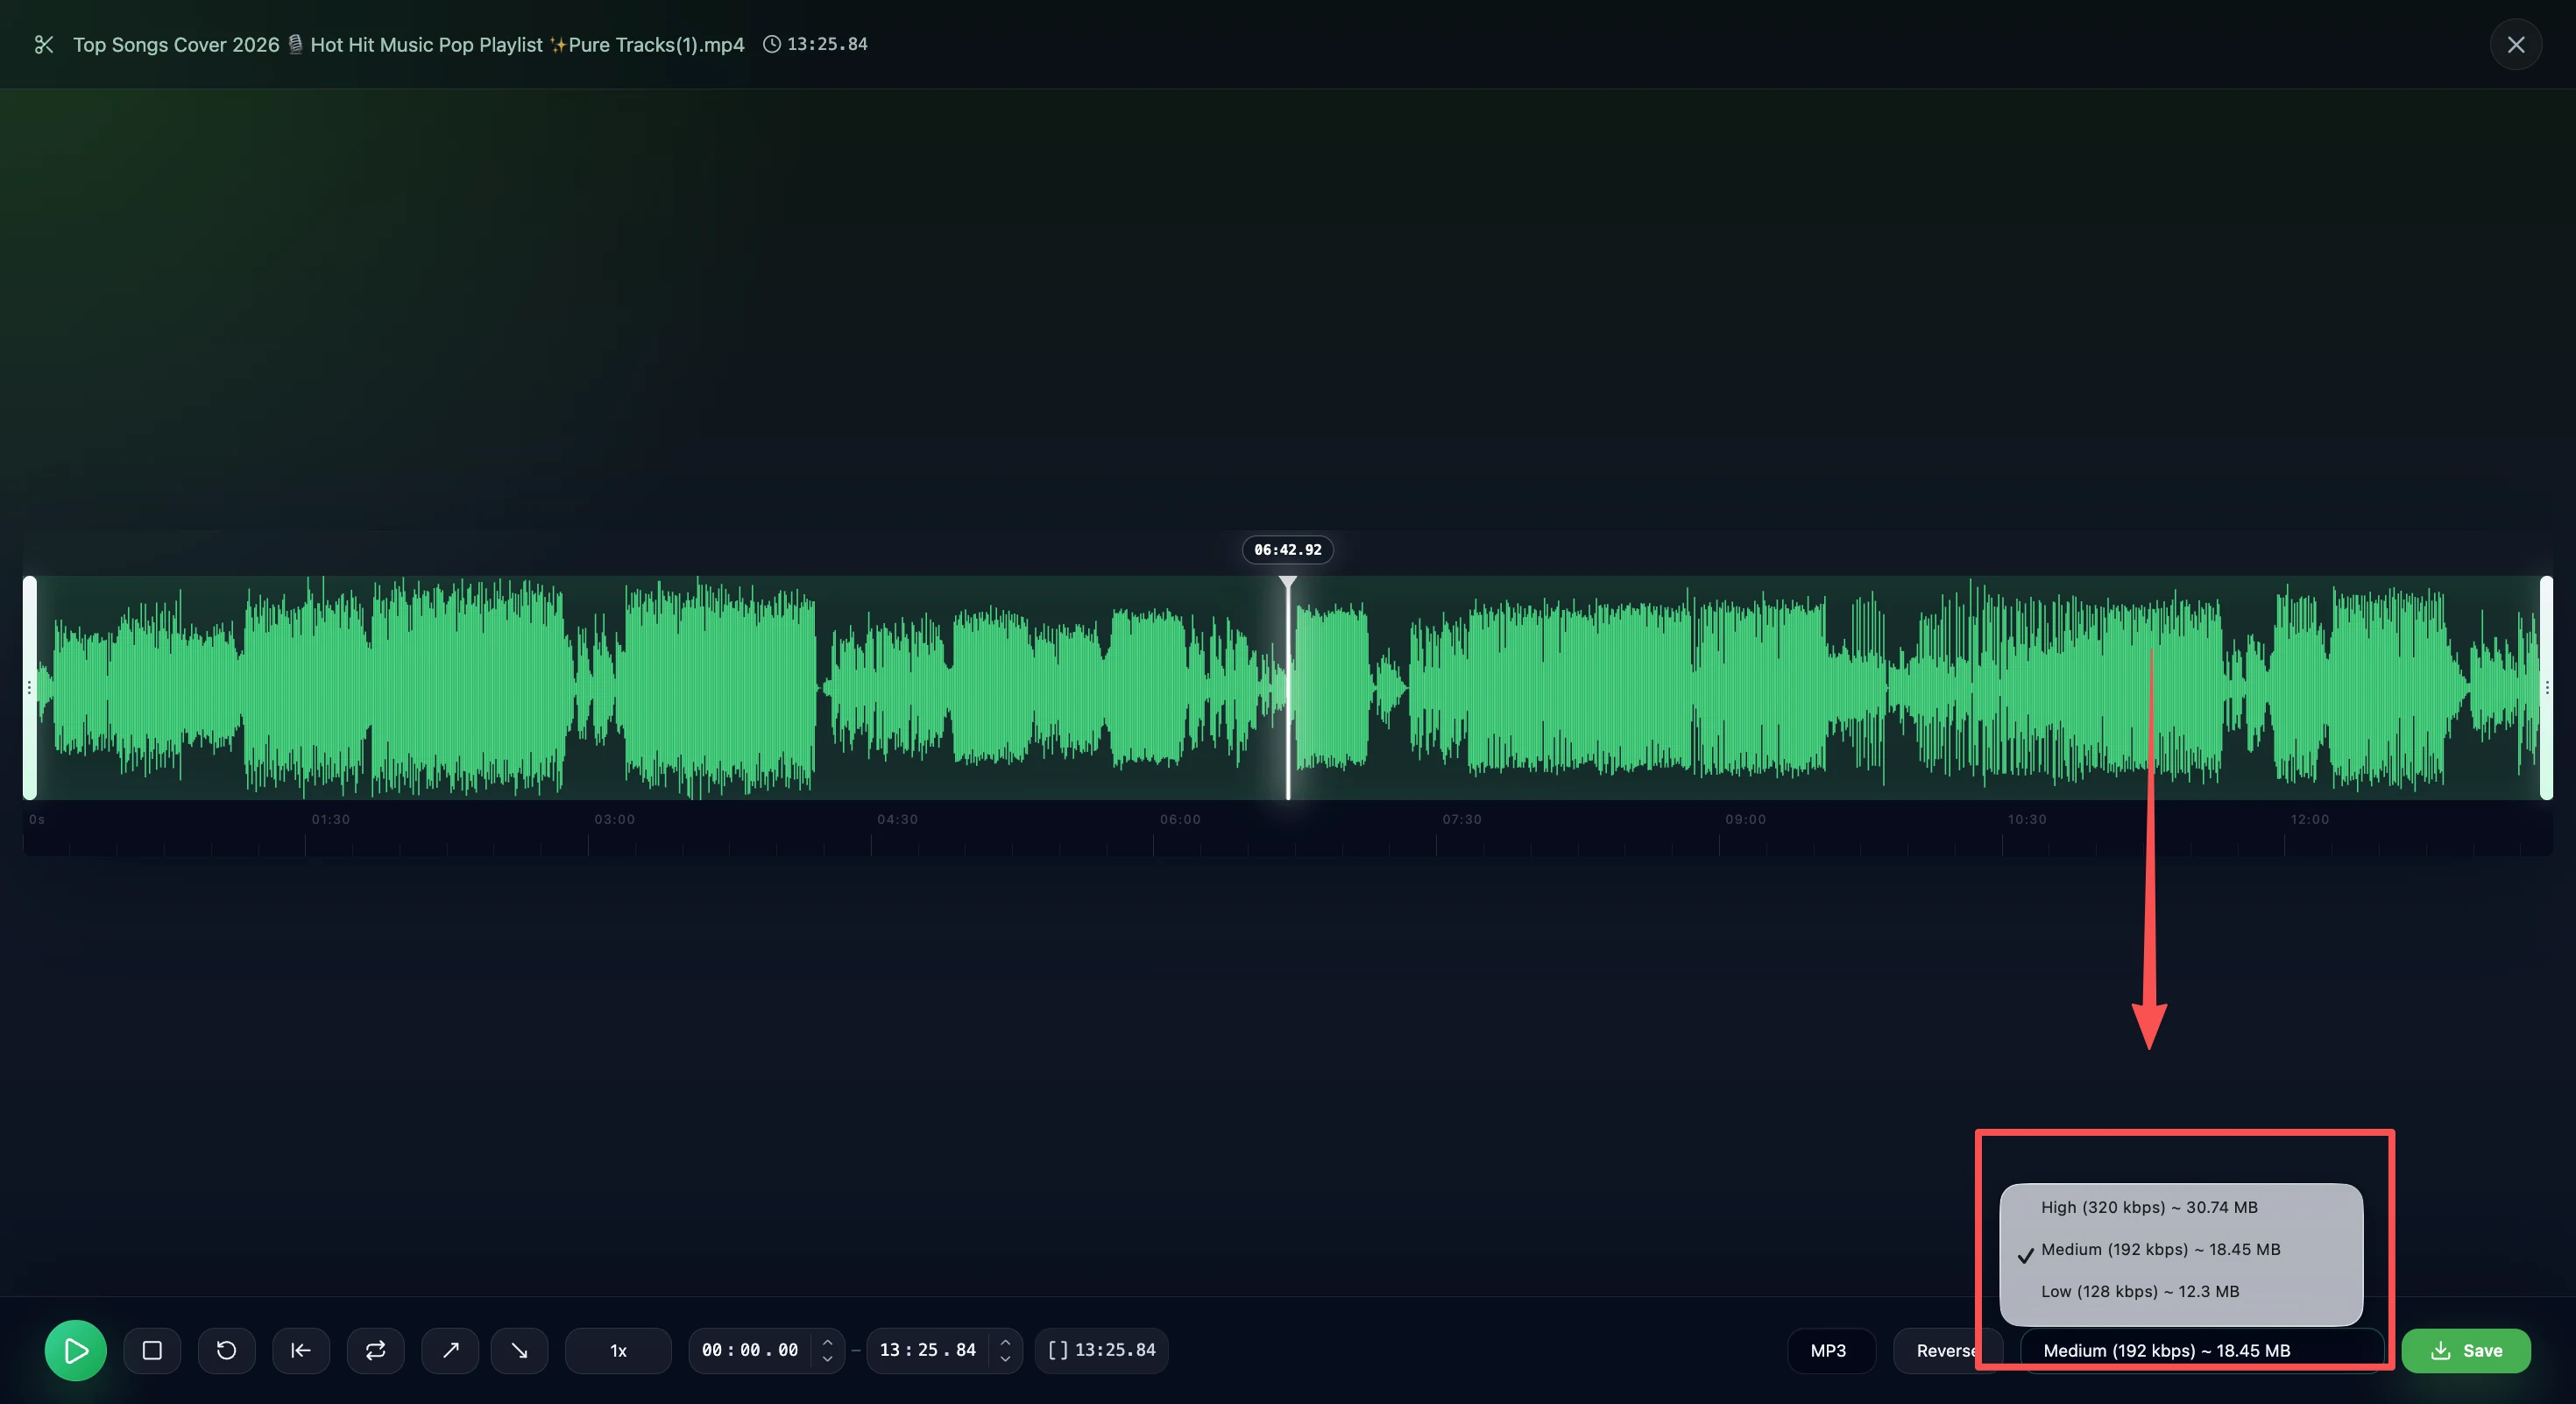Click the 12:00 mark on the timeline ruler
The image size is (2576, 1404).
(x=2310, y=819)
